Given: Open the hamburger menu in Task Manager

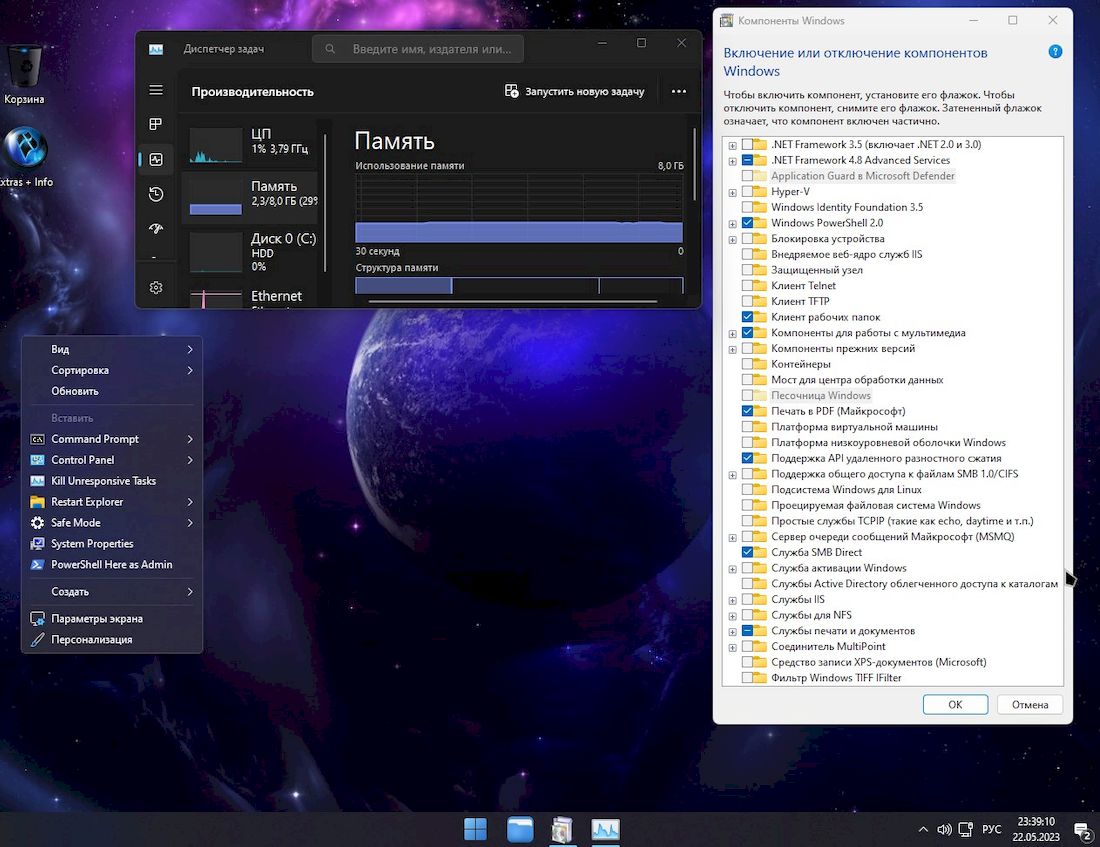Looking at the screenshot, I should click(x=156, y=90).
